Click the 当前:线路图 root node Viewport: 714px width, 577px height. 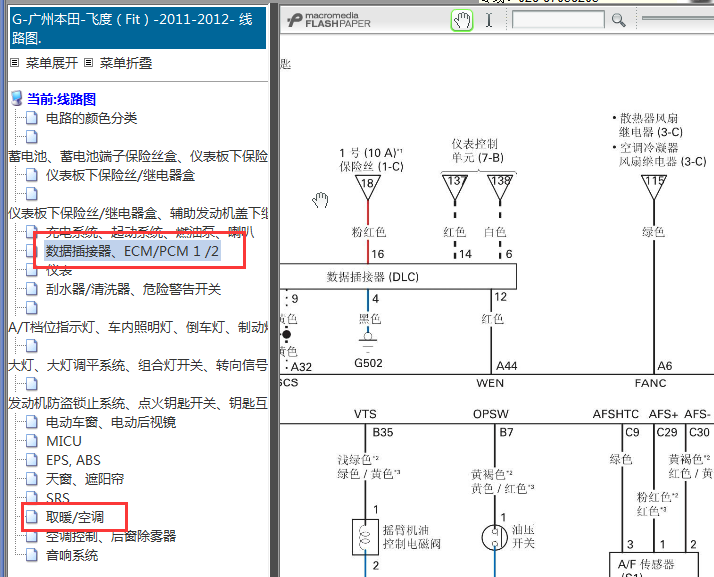coord(61,99)
